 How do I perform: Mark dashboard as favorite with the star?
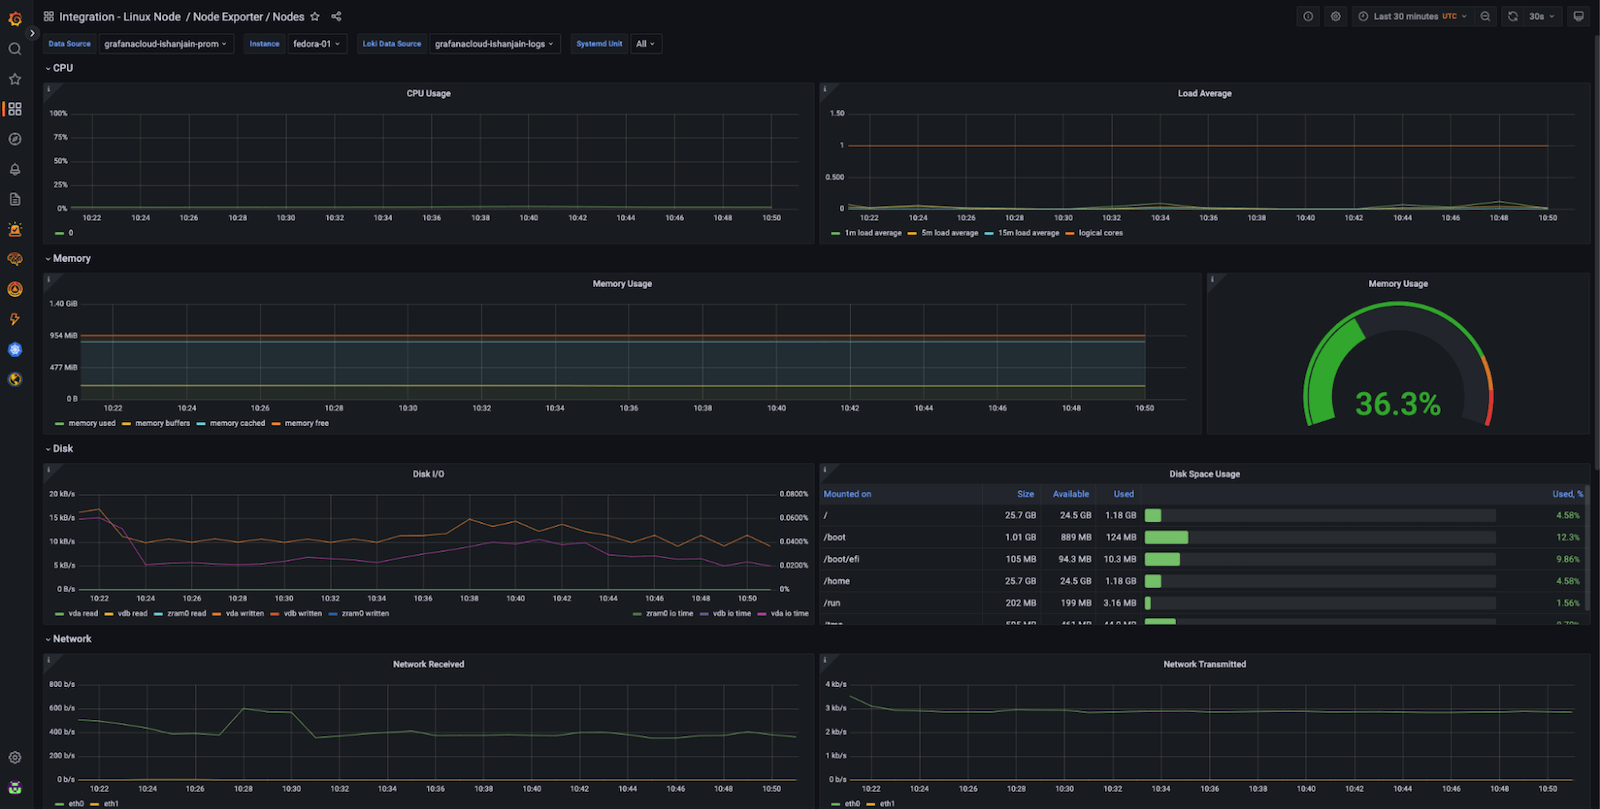click(315, 17)
